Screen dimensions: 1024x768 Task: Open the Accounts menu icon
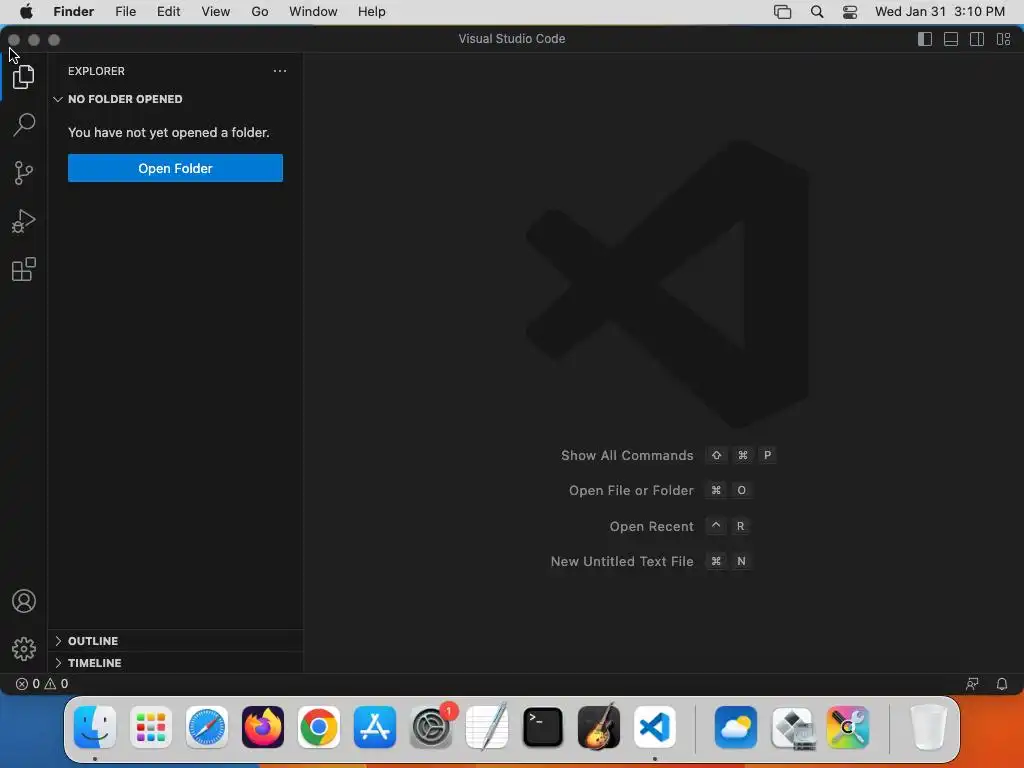click(x=24, y=601)
